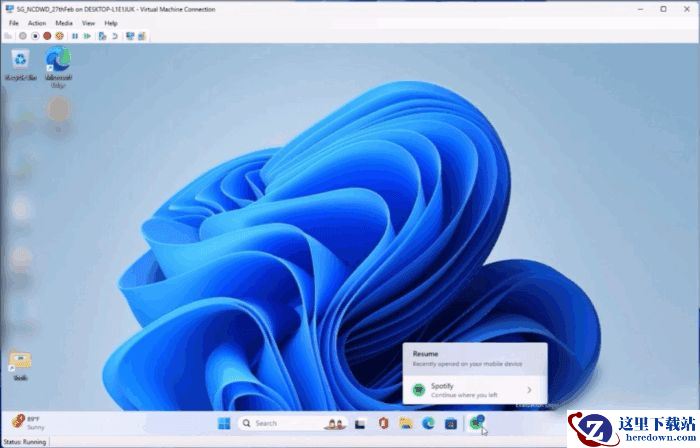
Task: Expand the chevron next to Spotify
Action: [x=529, y=389]
